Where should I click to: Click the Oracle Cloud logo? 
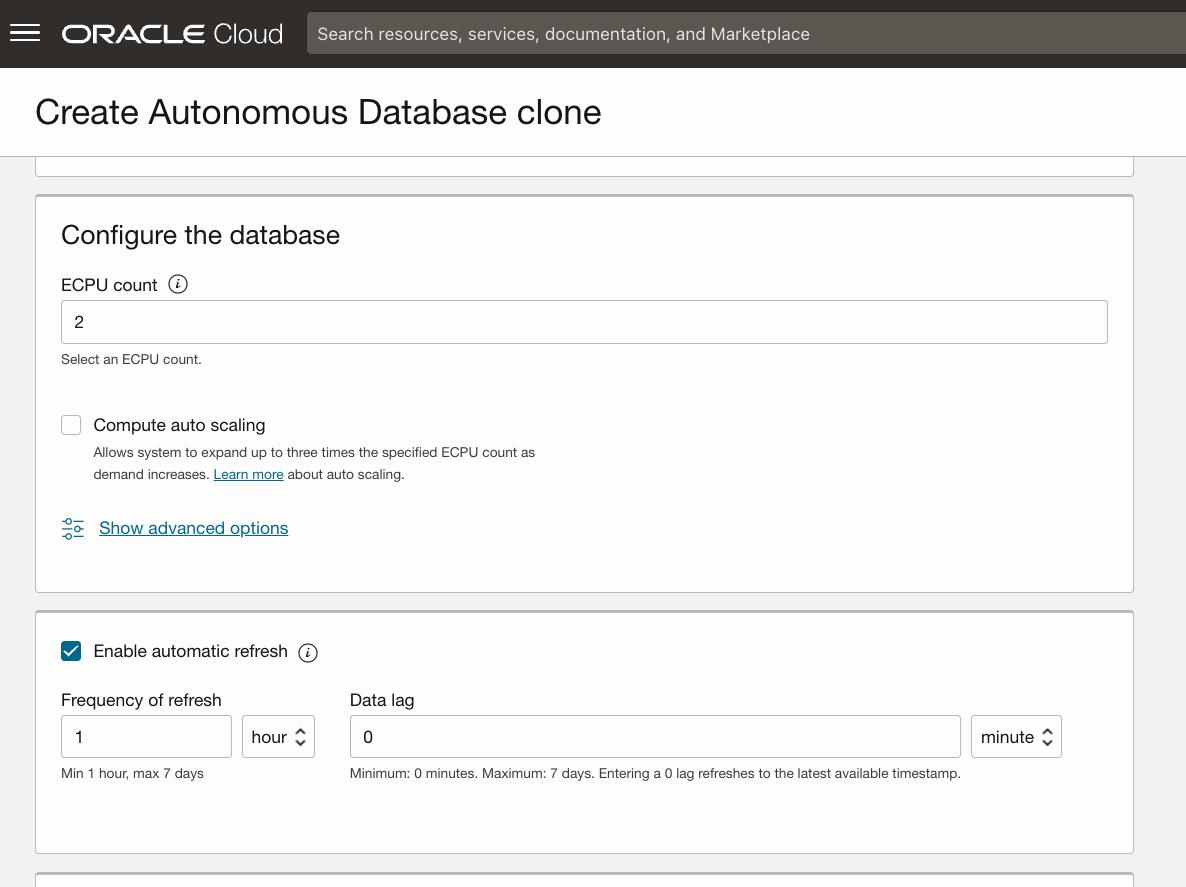pos(170,33)
